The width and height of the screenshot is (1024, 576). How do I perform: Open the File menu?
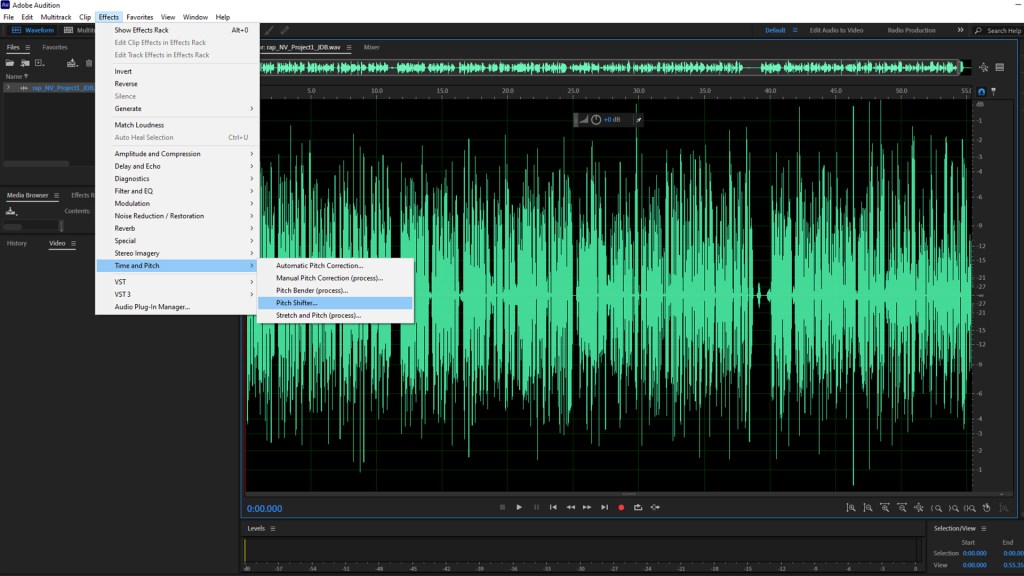(8, 17)
